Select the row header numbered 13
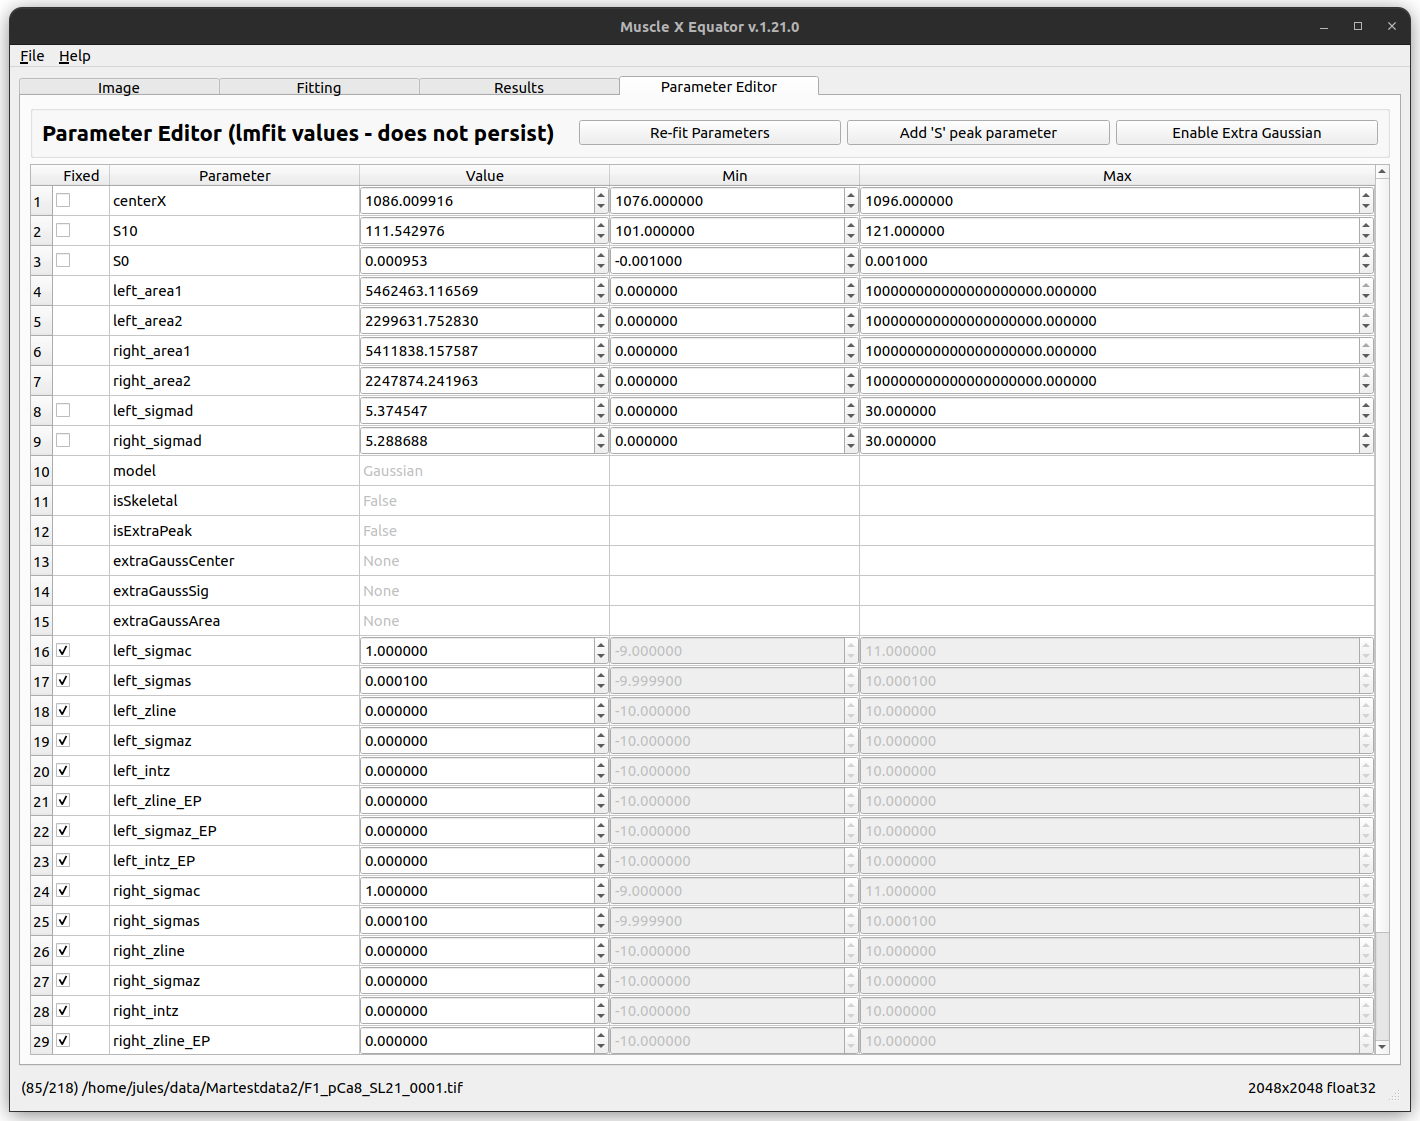Screen dimensions: 1420x1121 [x=41, y=561]
